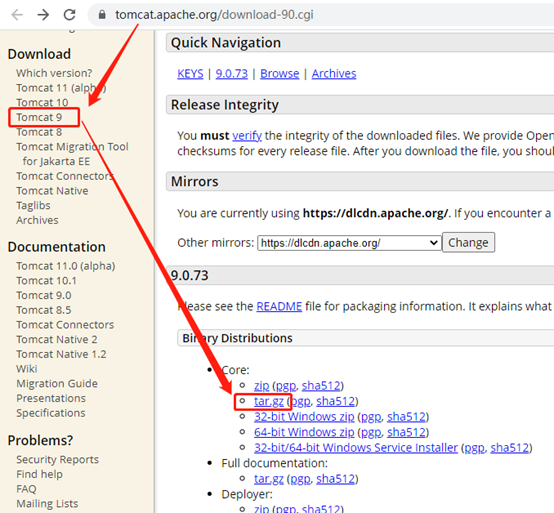The width and height of the screenshot is (554, 513).
Task: Open Tomcat 9.0 documentation
Action: tap(44, 295)
